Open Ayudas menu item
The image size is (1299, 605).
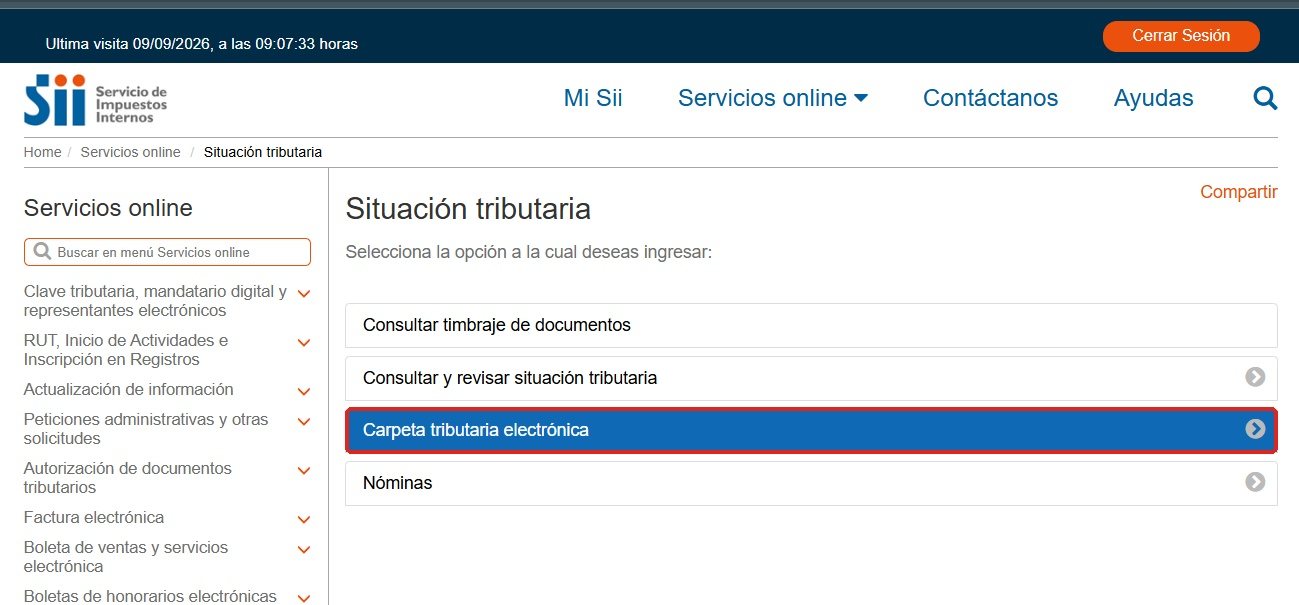click(x=1153, y=98)
